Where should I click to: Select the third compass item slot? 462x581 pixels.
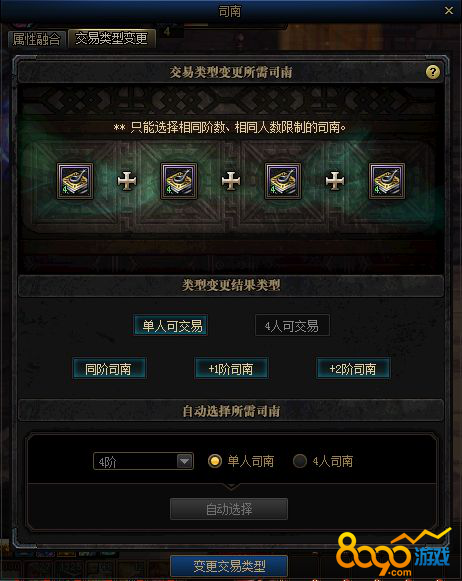click(x=283, y=181)
